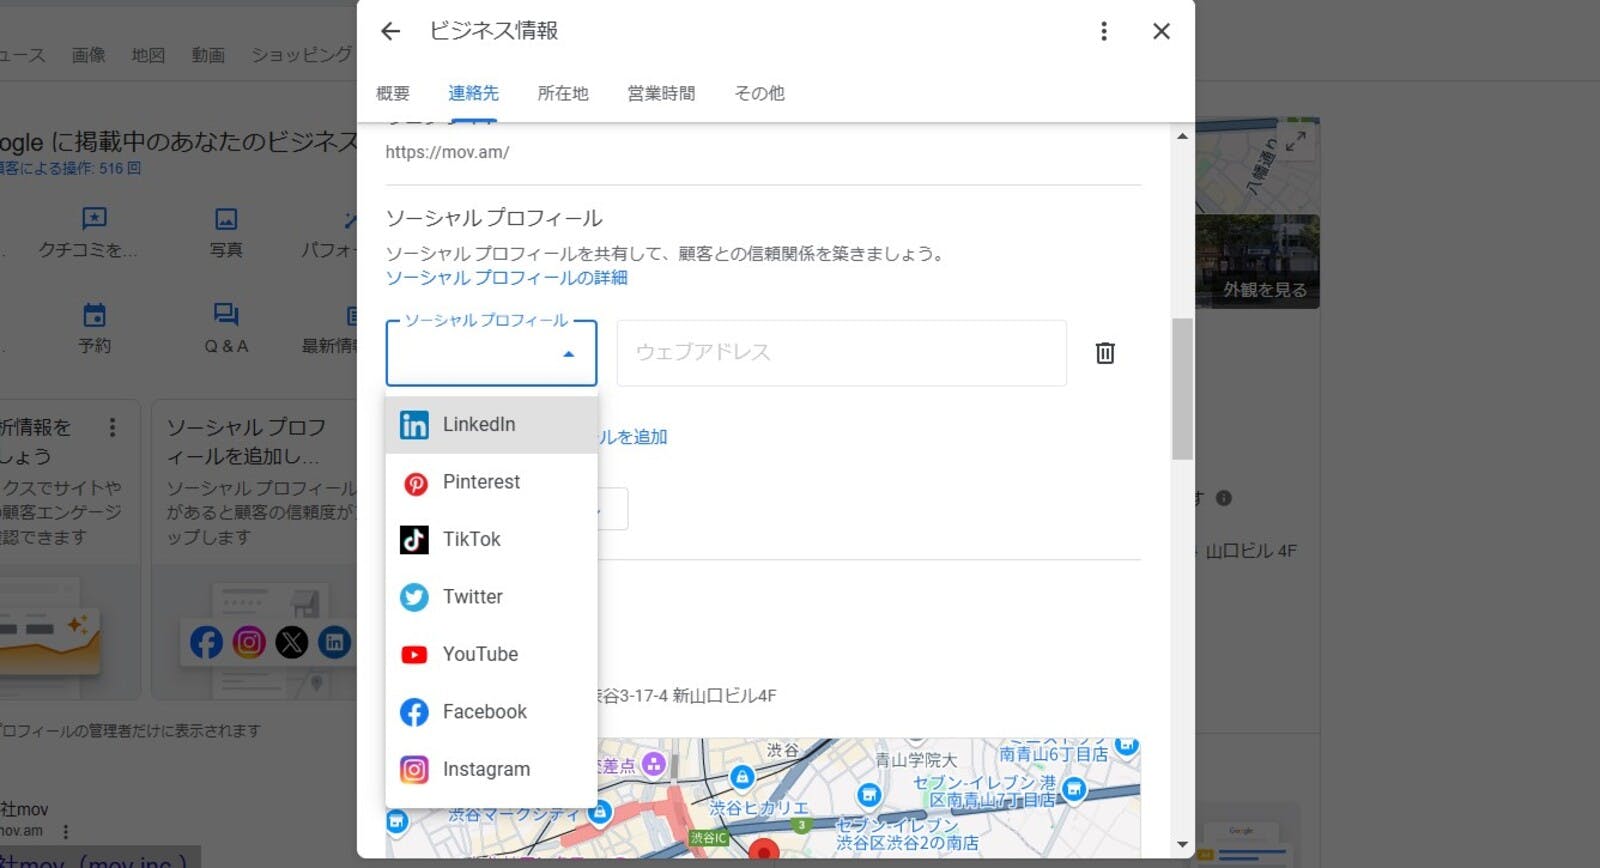Screen dimensions: 1600x868
Task: Click the LinkedIn icon in the social card illustration
Action: 335,642
